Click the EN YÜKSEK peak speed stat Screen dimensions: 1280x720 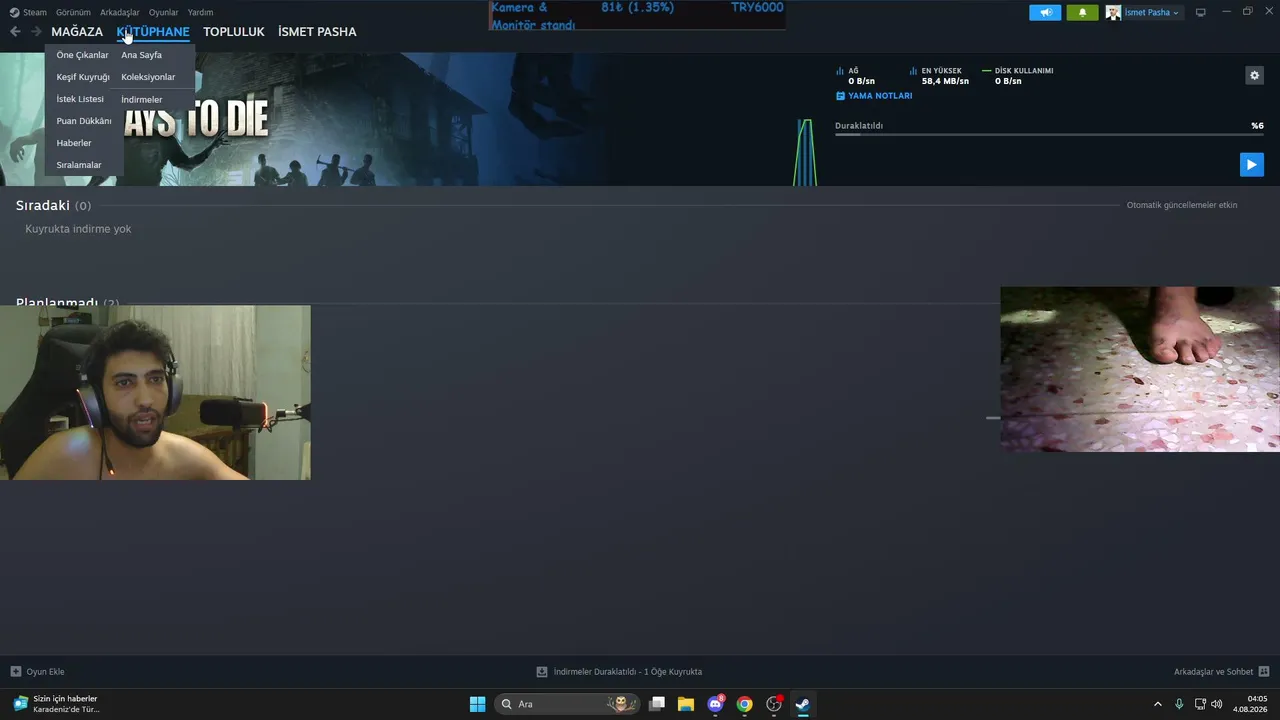point(939,76)
